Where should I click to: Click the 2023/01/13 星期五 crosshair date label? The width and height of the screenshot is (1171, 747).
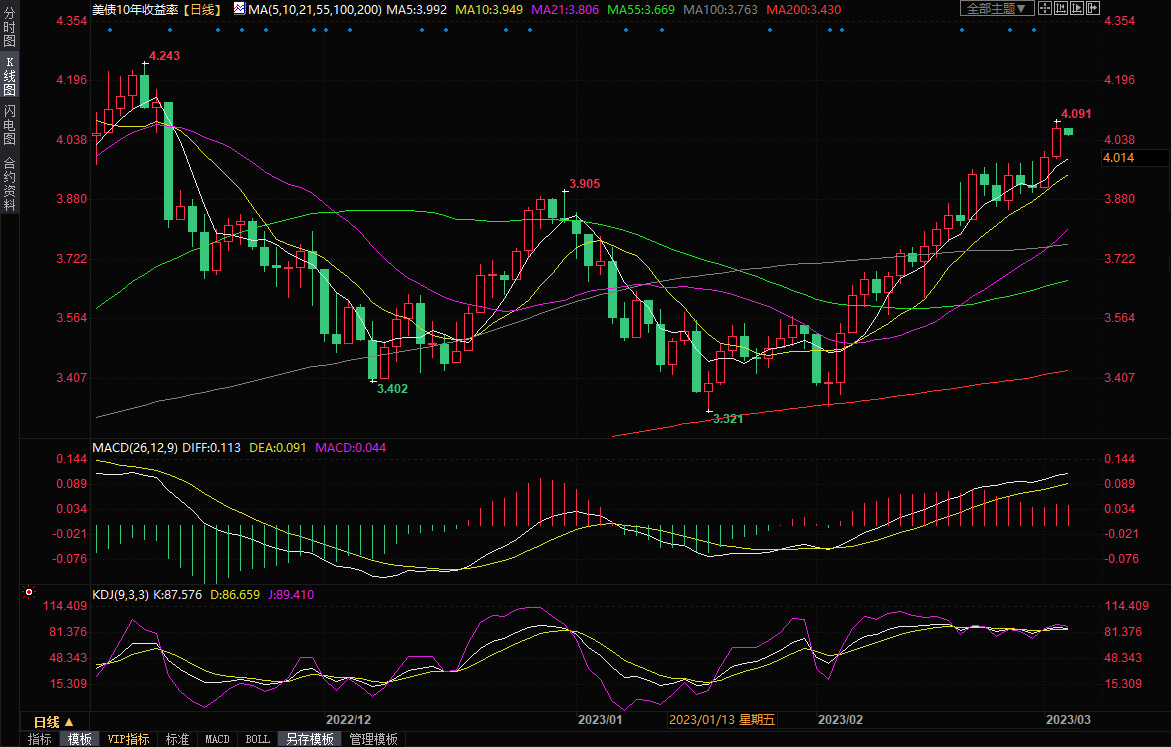coord(721,719)
